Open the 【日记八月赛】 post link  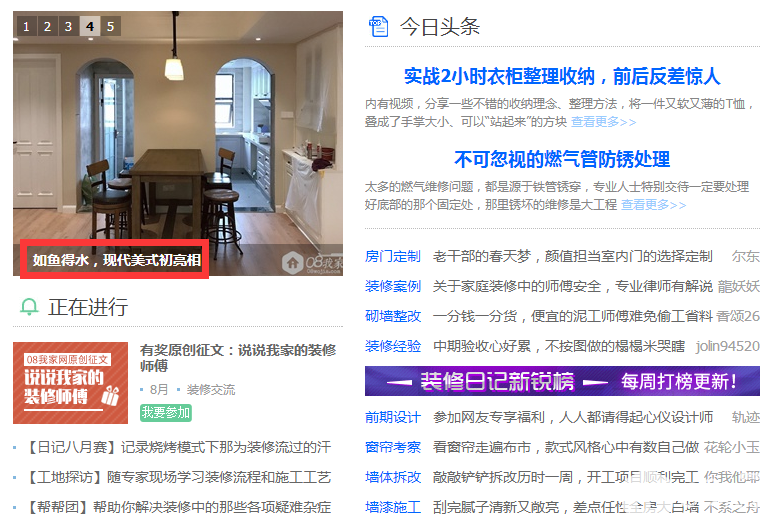coord(177,447)
